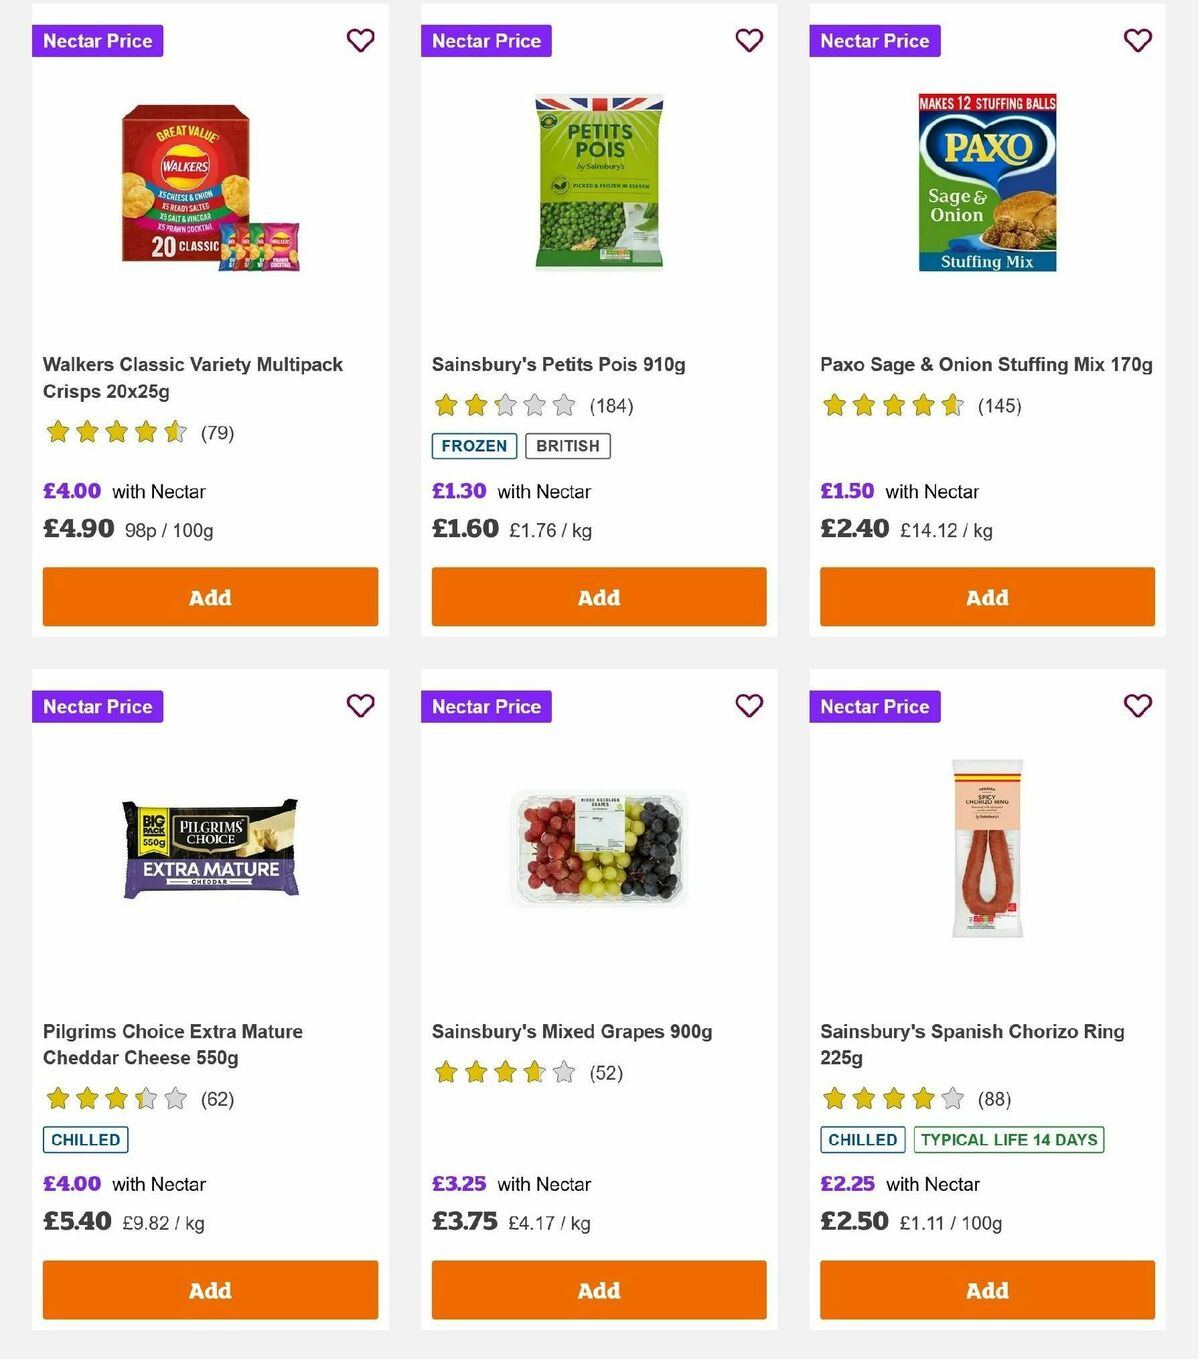
Task: Expand the (88) reviews on Spanish Chorizo Ring
Action: click(x=991, y=1099)
